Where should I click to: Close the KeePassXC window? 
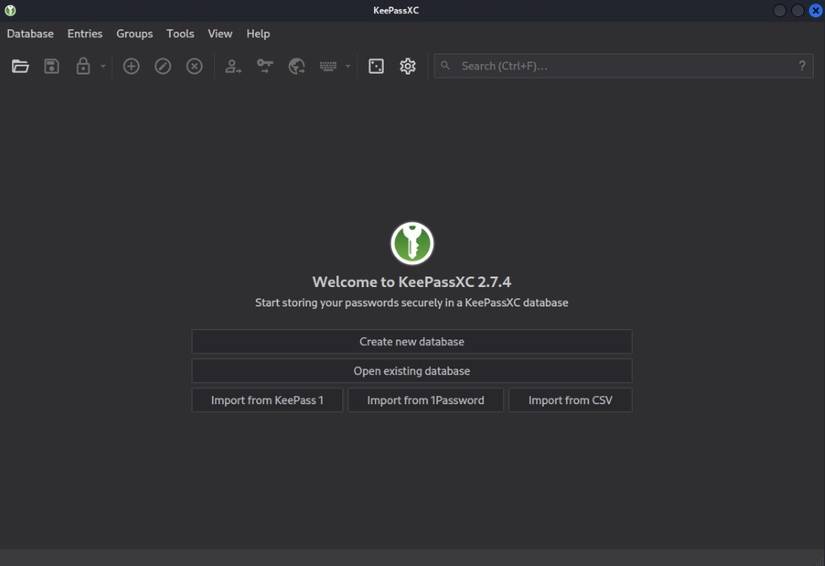[x=816, y=11]
